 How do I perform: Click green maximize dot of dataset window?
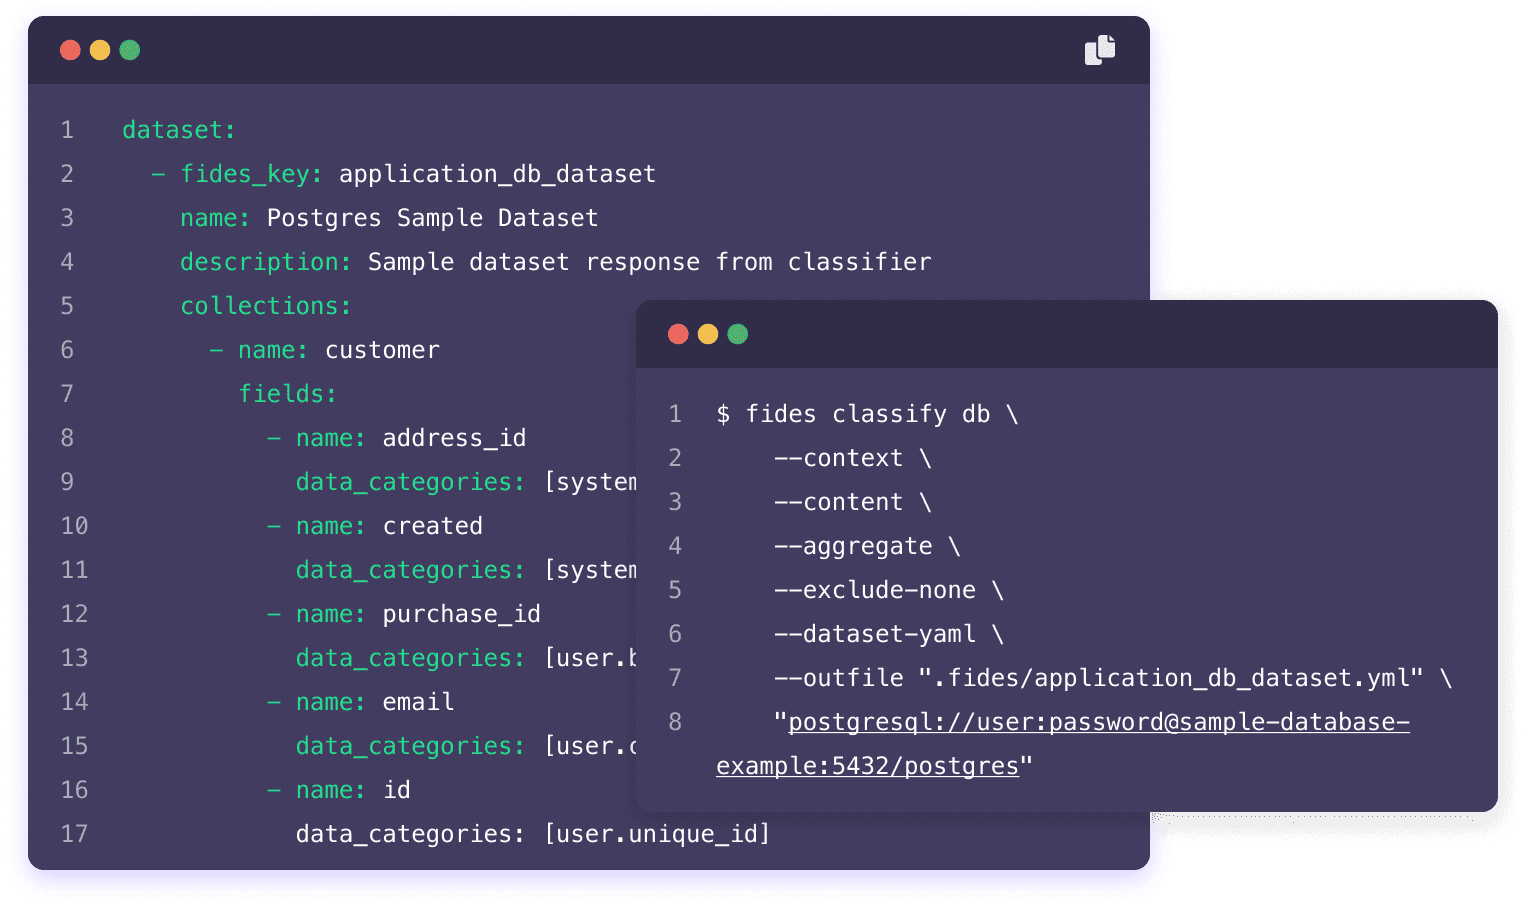tap(130, 50)
